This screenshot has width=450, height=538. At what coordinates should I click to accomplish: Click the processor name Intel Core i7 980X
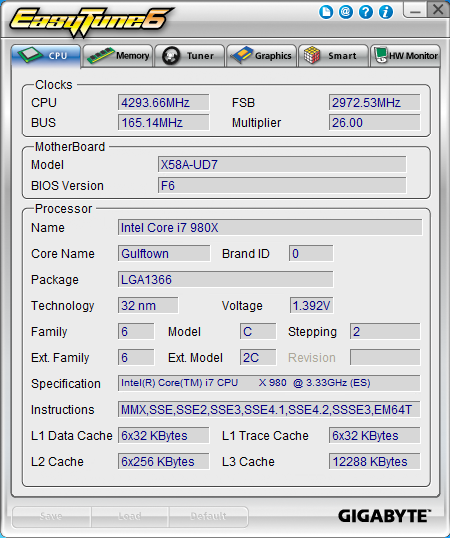pyautogui.click(x=270, y=227)
